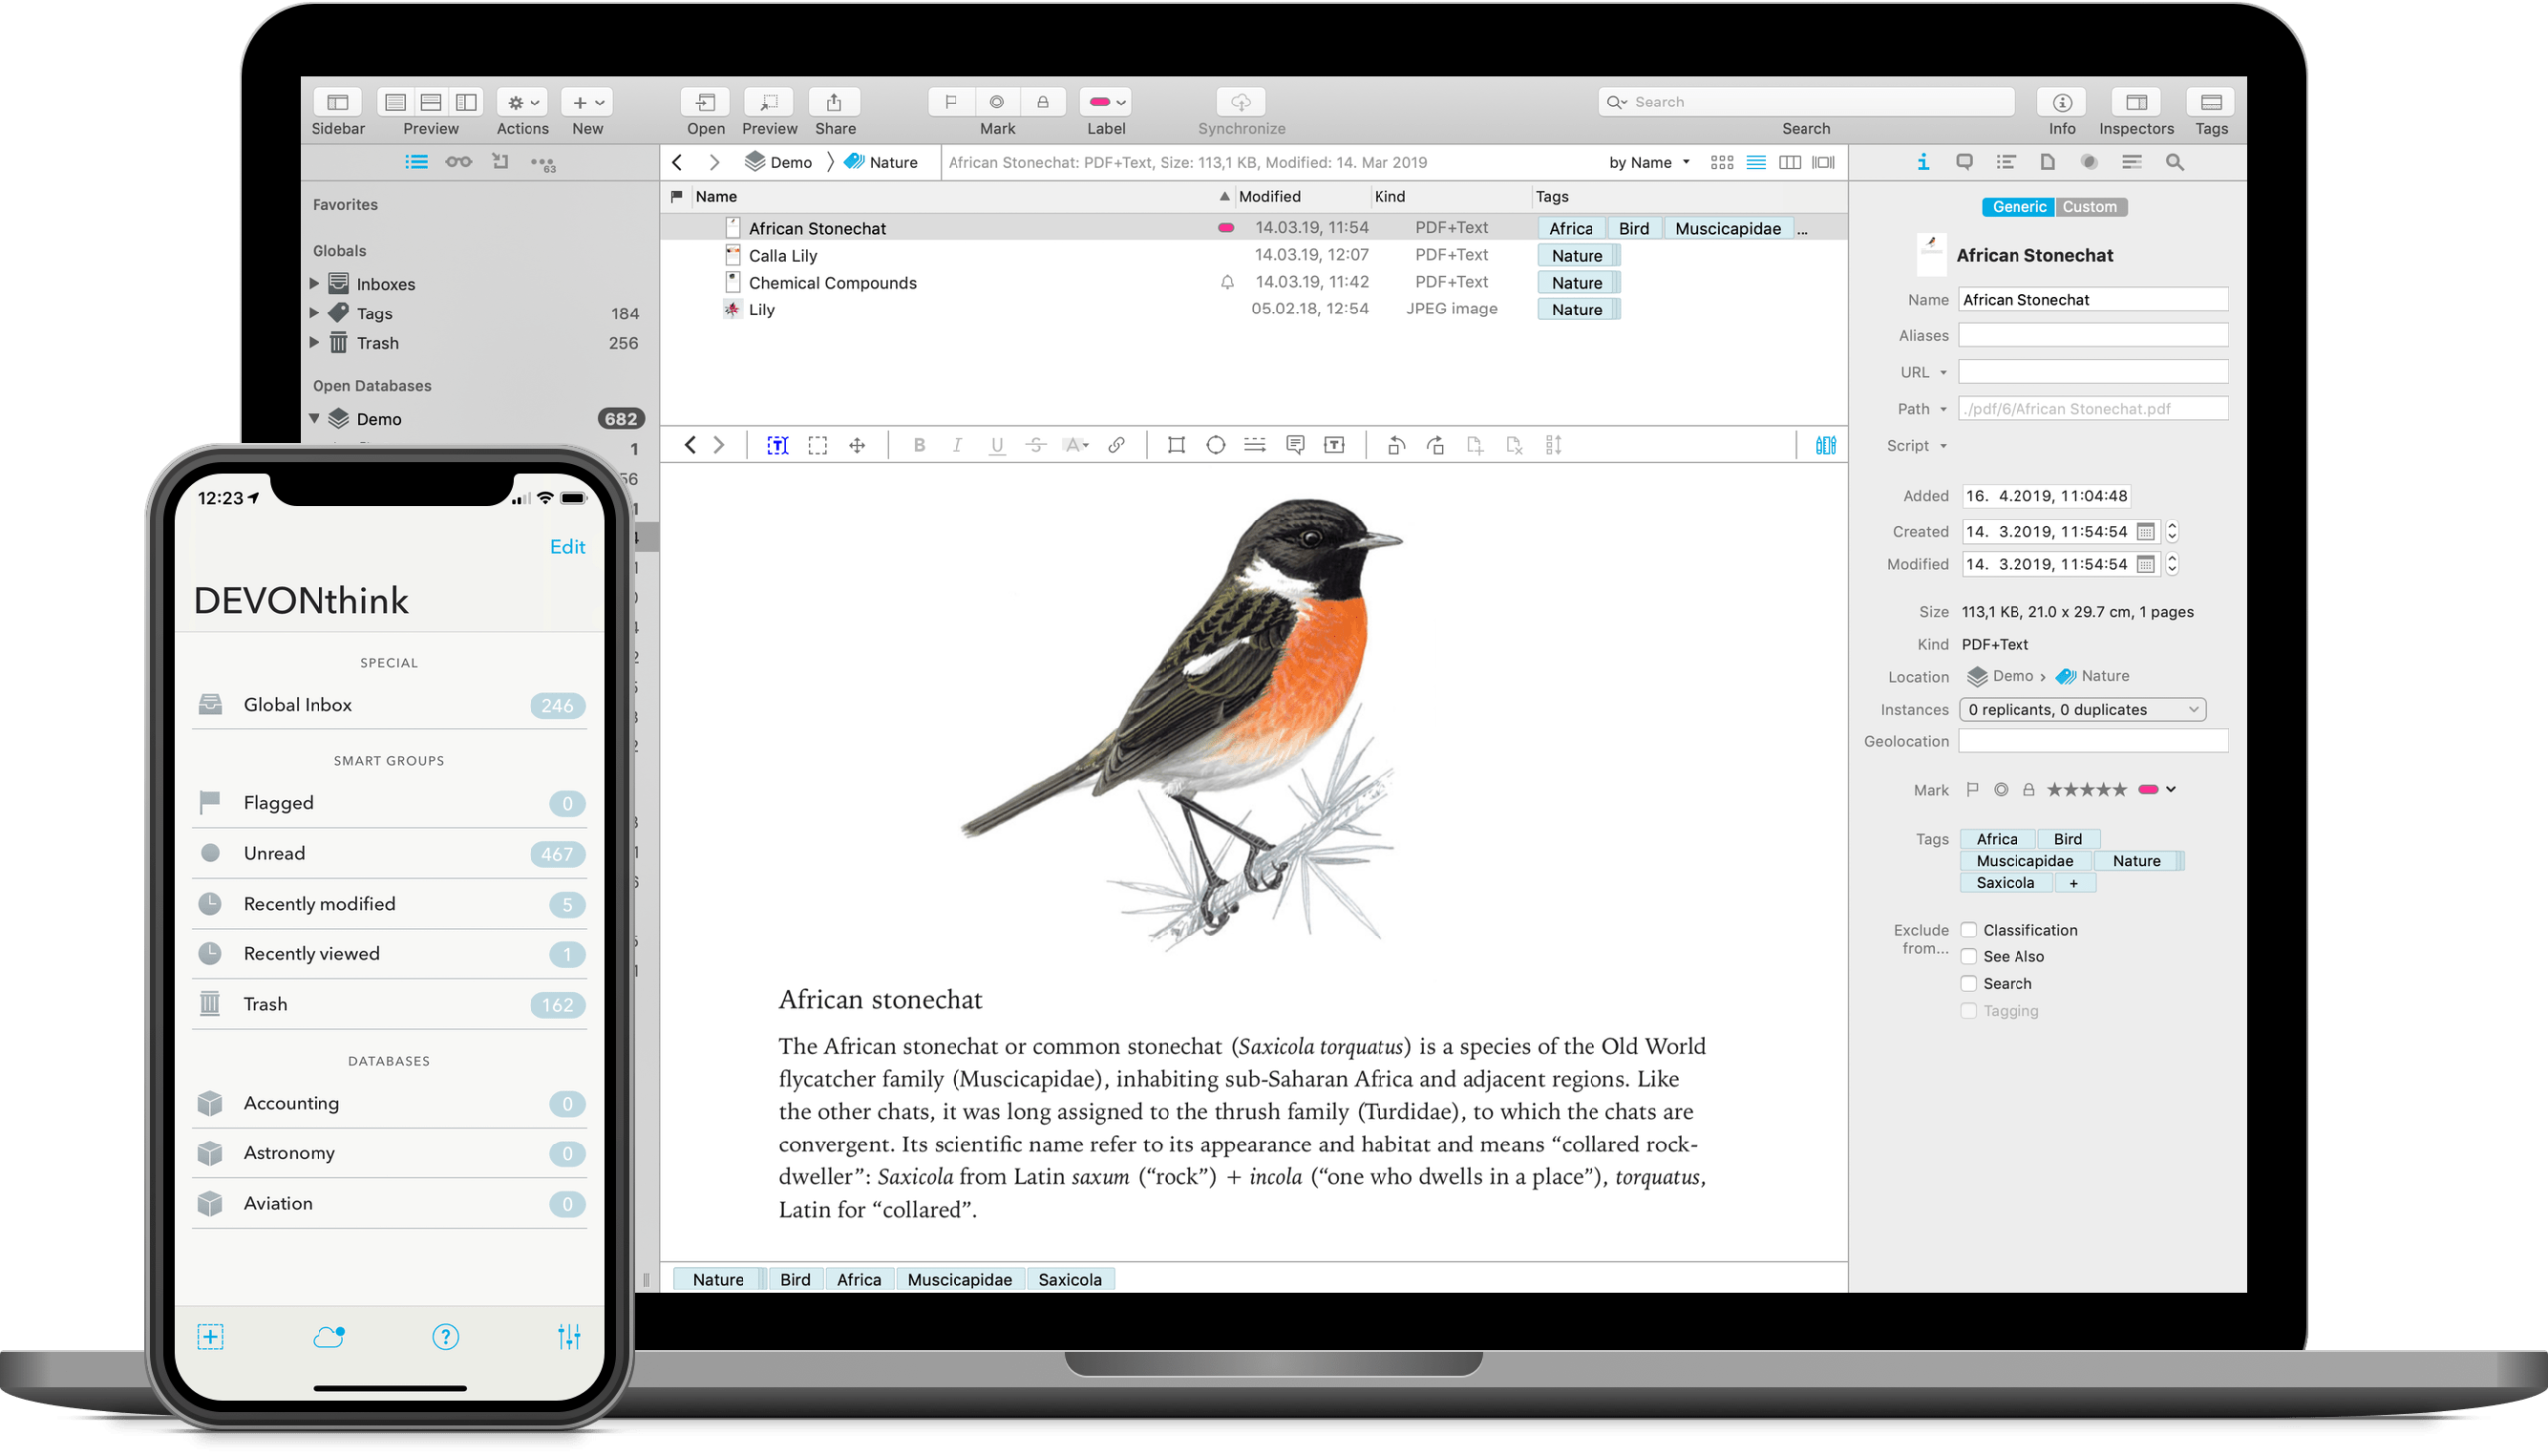Screen dimensions: 2548x1456
Task: Show the Inspectors panel from toolbar
Action: pos(2136,102)
